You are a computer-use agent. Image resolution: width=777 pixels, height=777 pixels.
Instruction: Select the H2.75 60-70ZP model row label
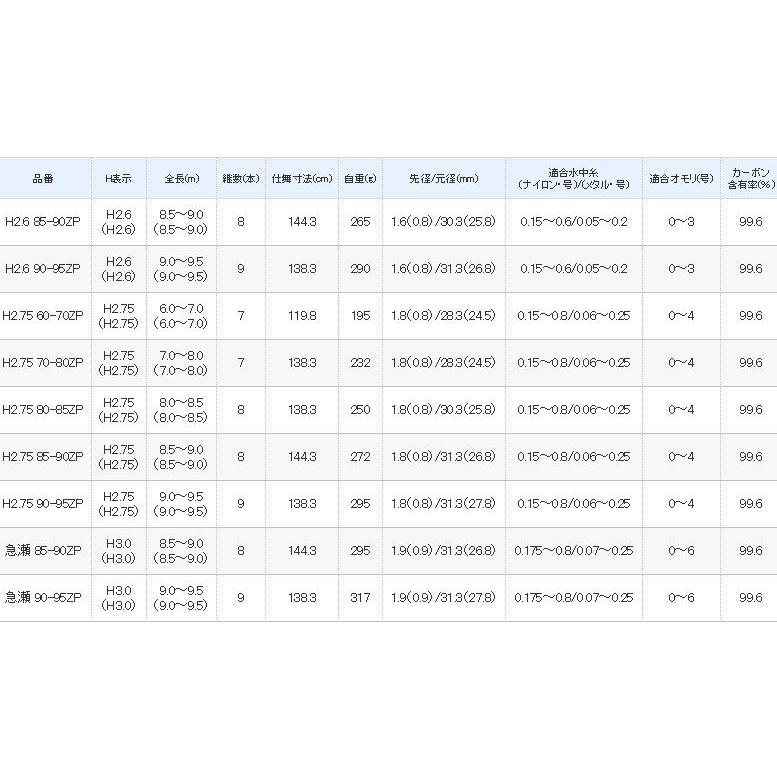pos(43,316)
